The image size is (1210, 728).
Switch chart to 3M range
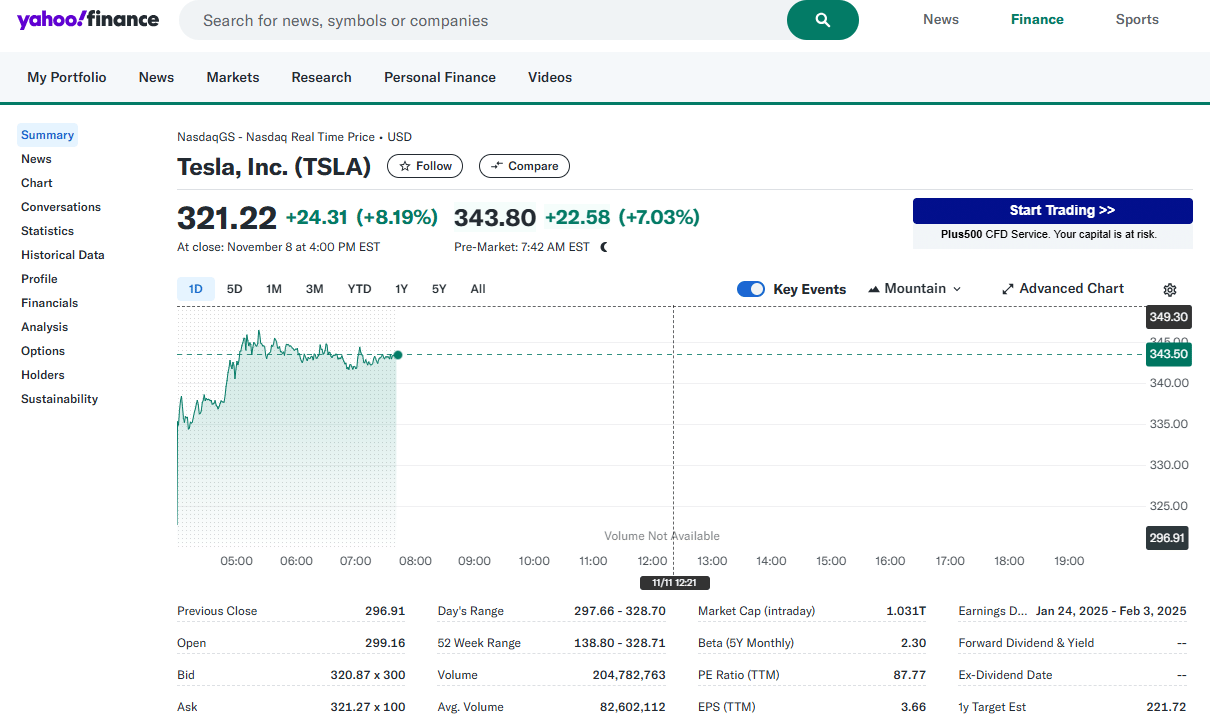coord(315,289)
